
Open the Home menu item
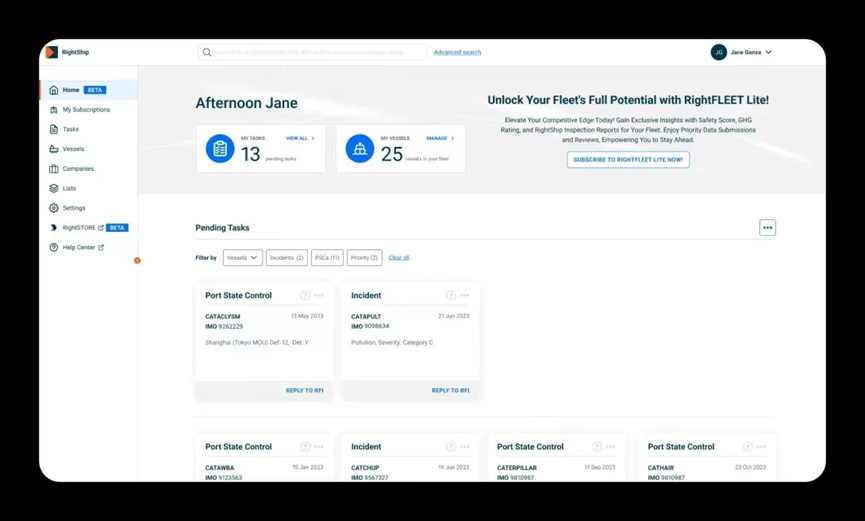[88, 90]
